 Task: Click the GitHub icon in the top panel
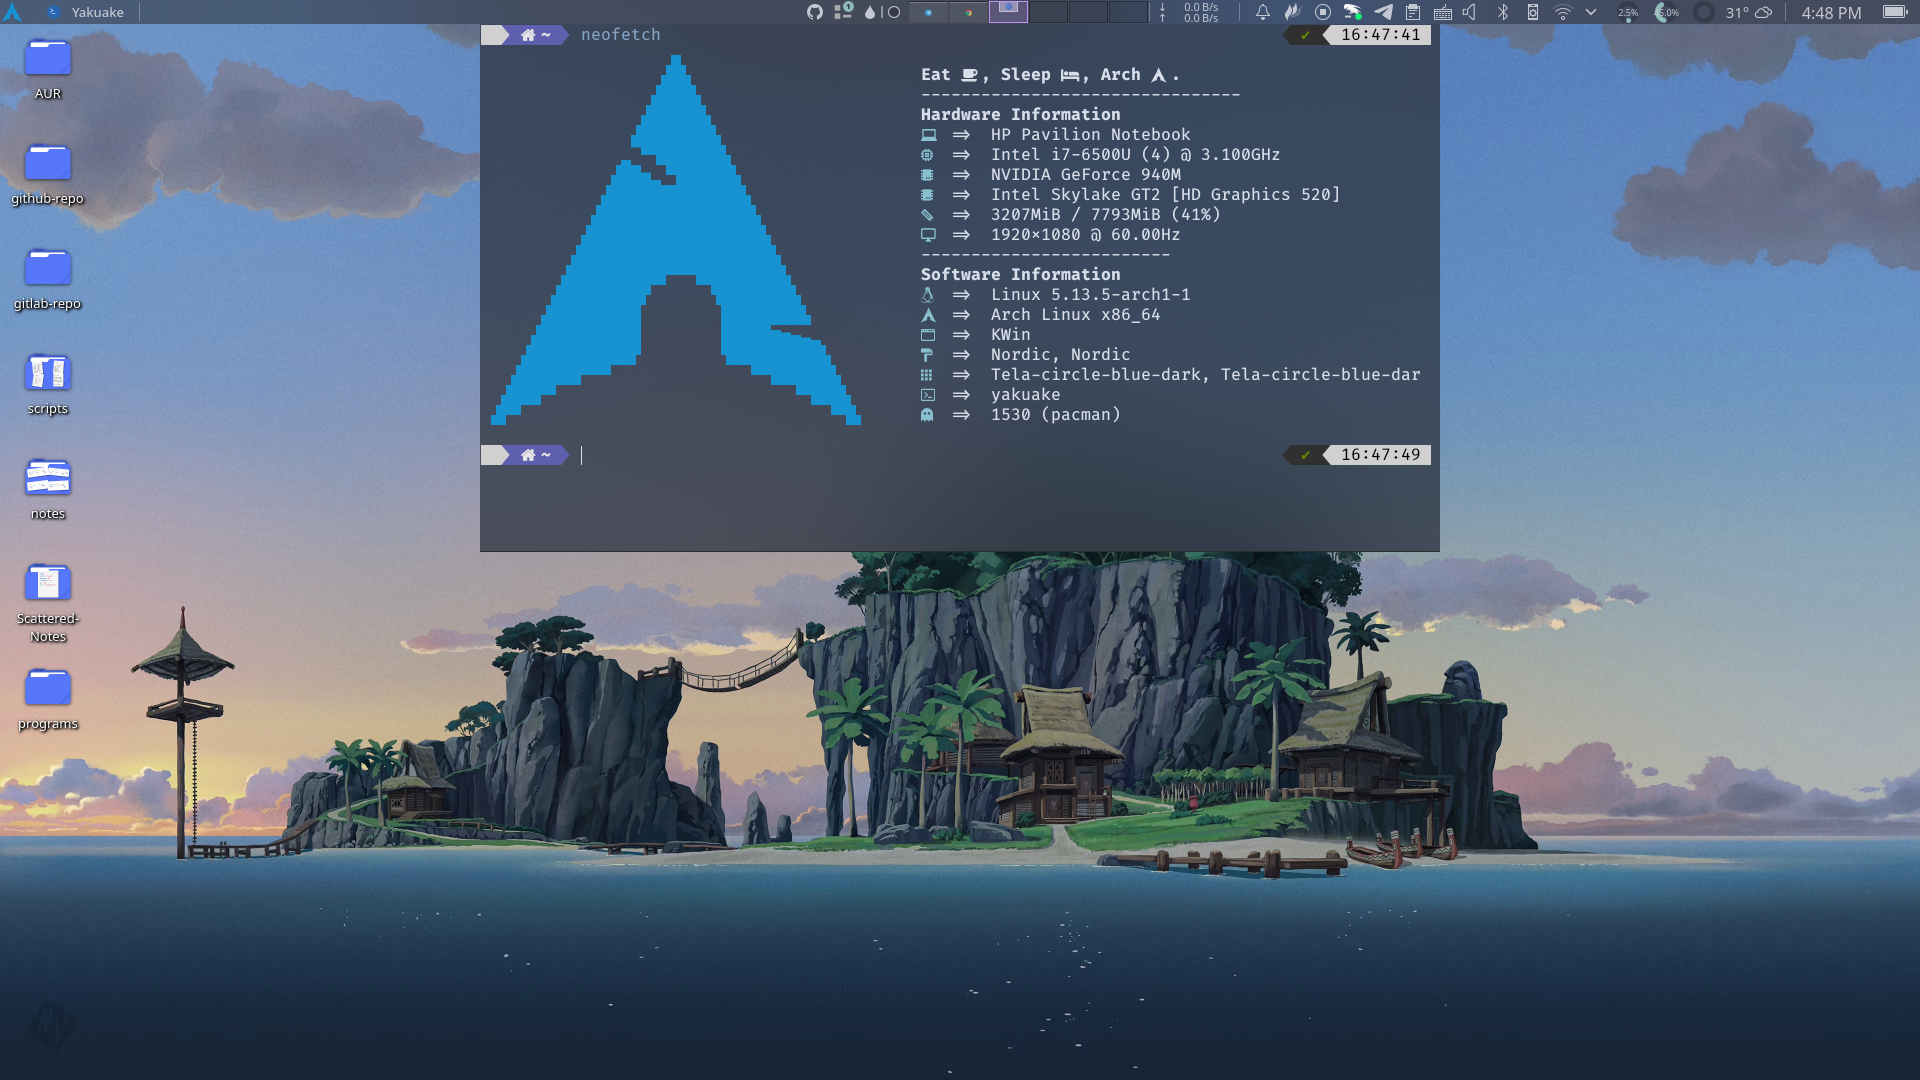point(815,12)
